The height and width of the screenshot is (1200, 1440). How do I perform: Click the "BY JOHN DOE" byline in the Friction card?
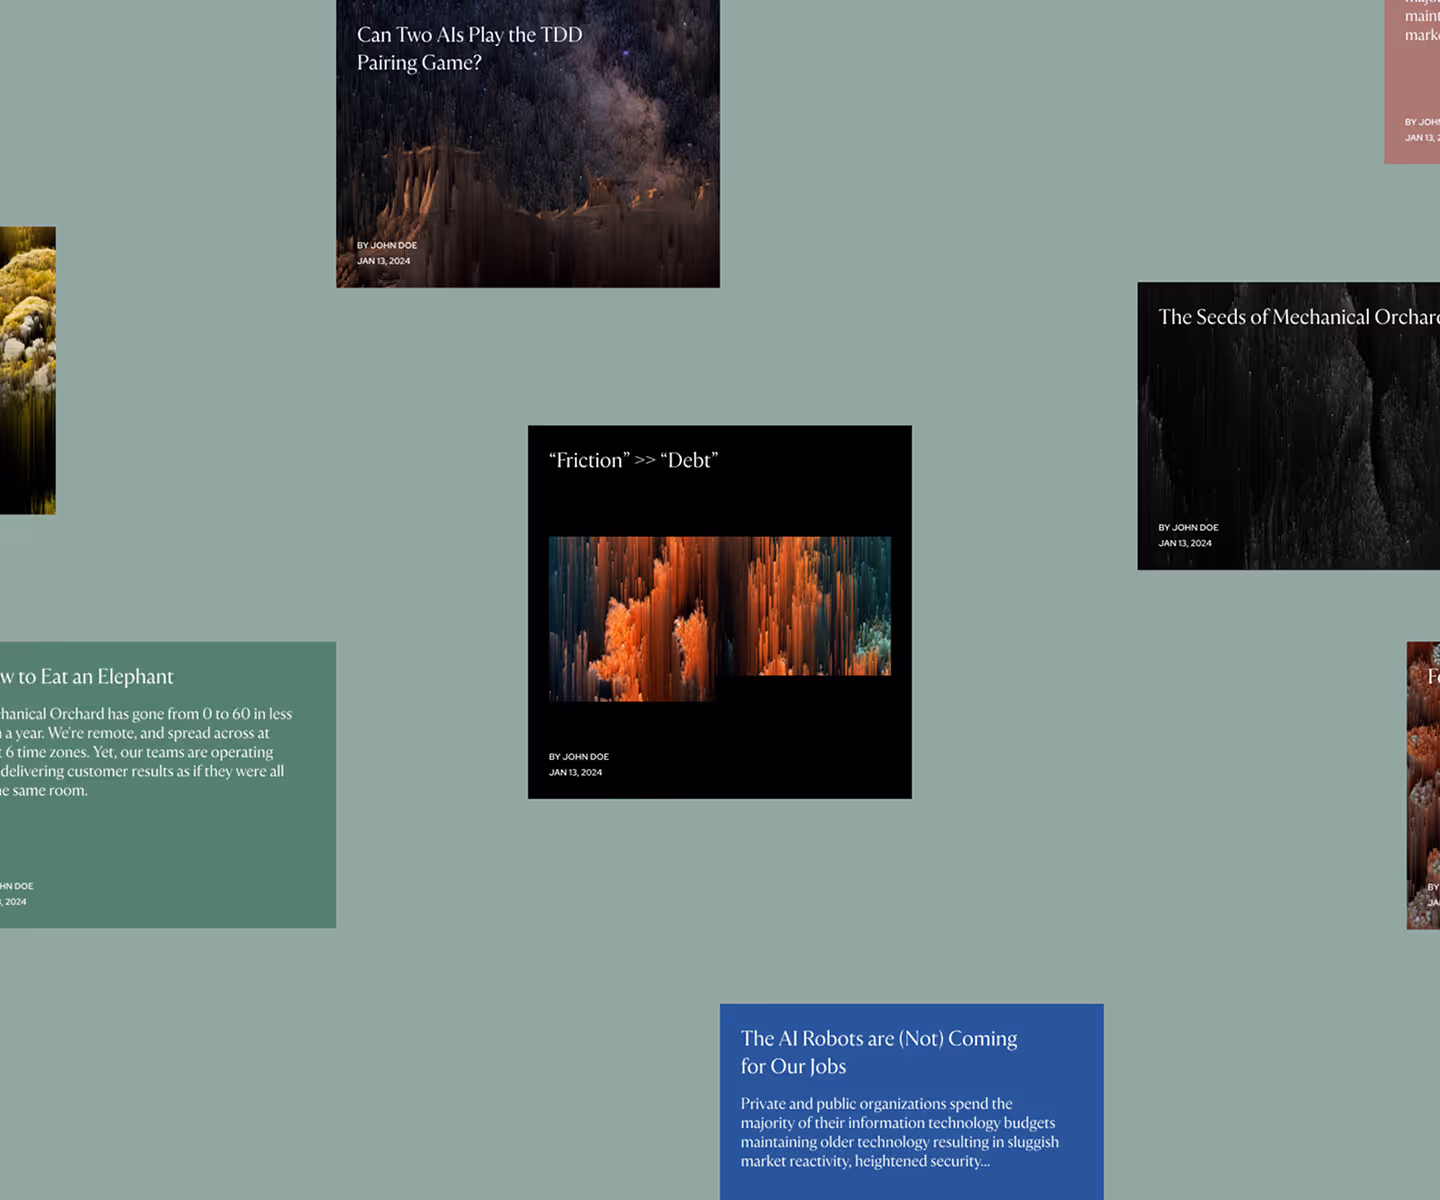click(578, 757)
